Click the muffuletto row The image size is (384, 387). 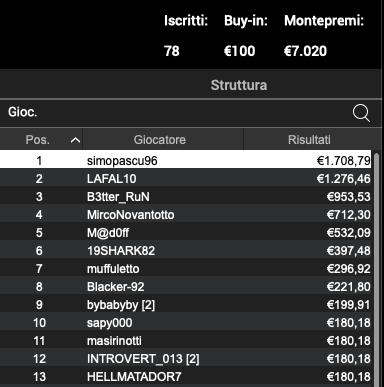186,269
